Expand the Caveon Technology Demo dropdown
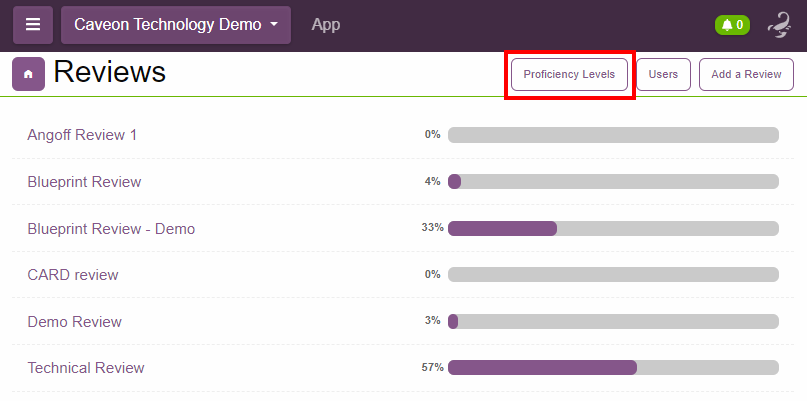This screenshot has width=807, height=401. click(176, 25)
